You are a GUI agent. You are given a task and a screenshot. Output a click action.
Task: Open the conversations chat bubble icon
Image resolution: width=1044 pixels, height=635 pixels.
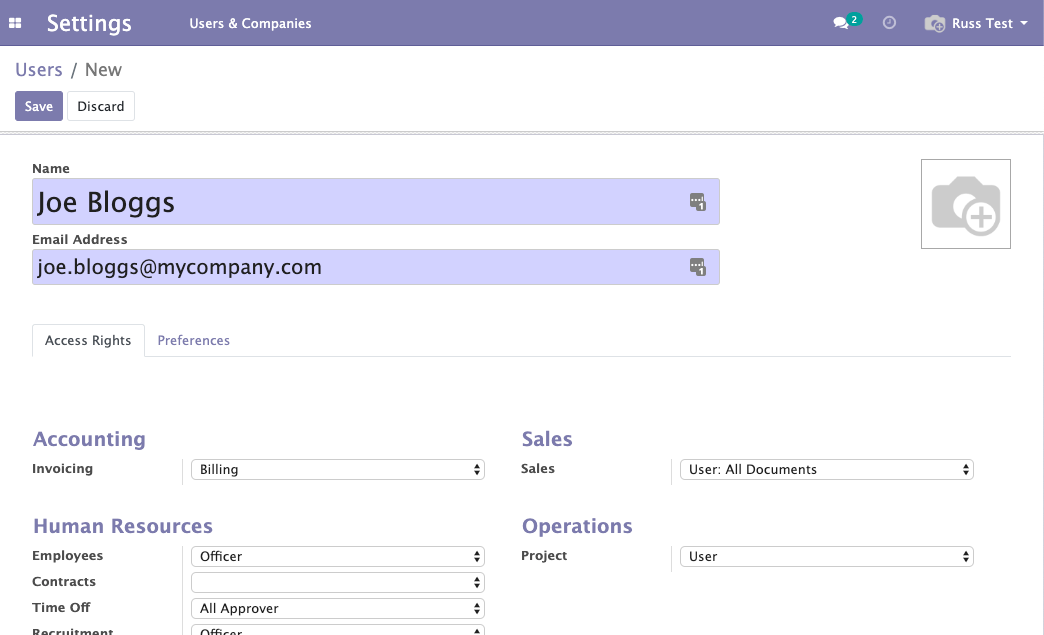click(x=841, y=23)
